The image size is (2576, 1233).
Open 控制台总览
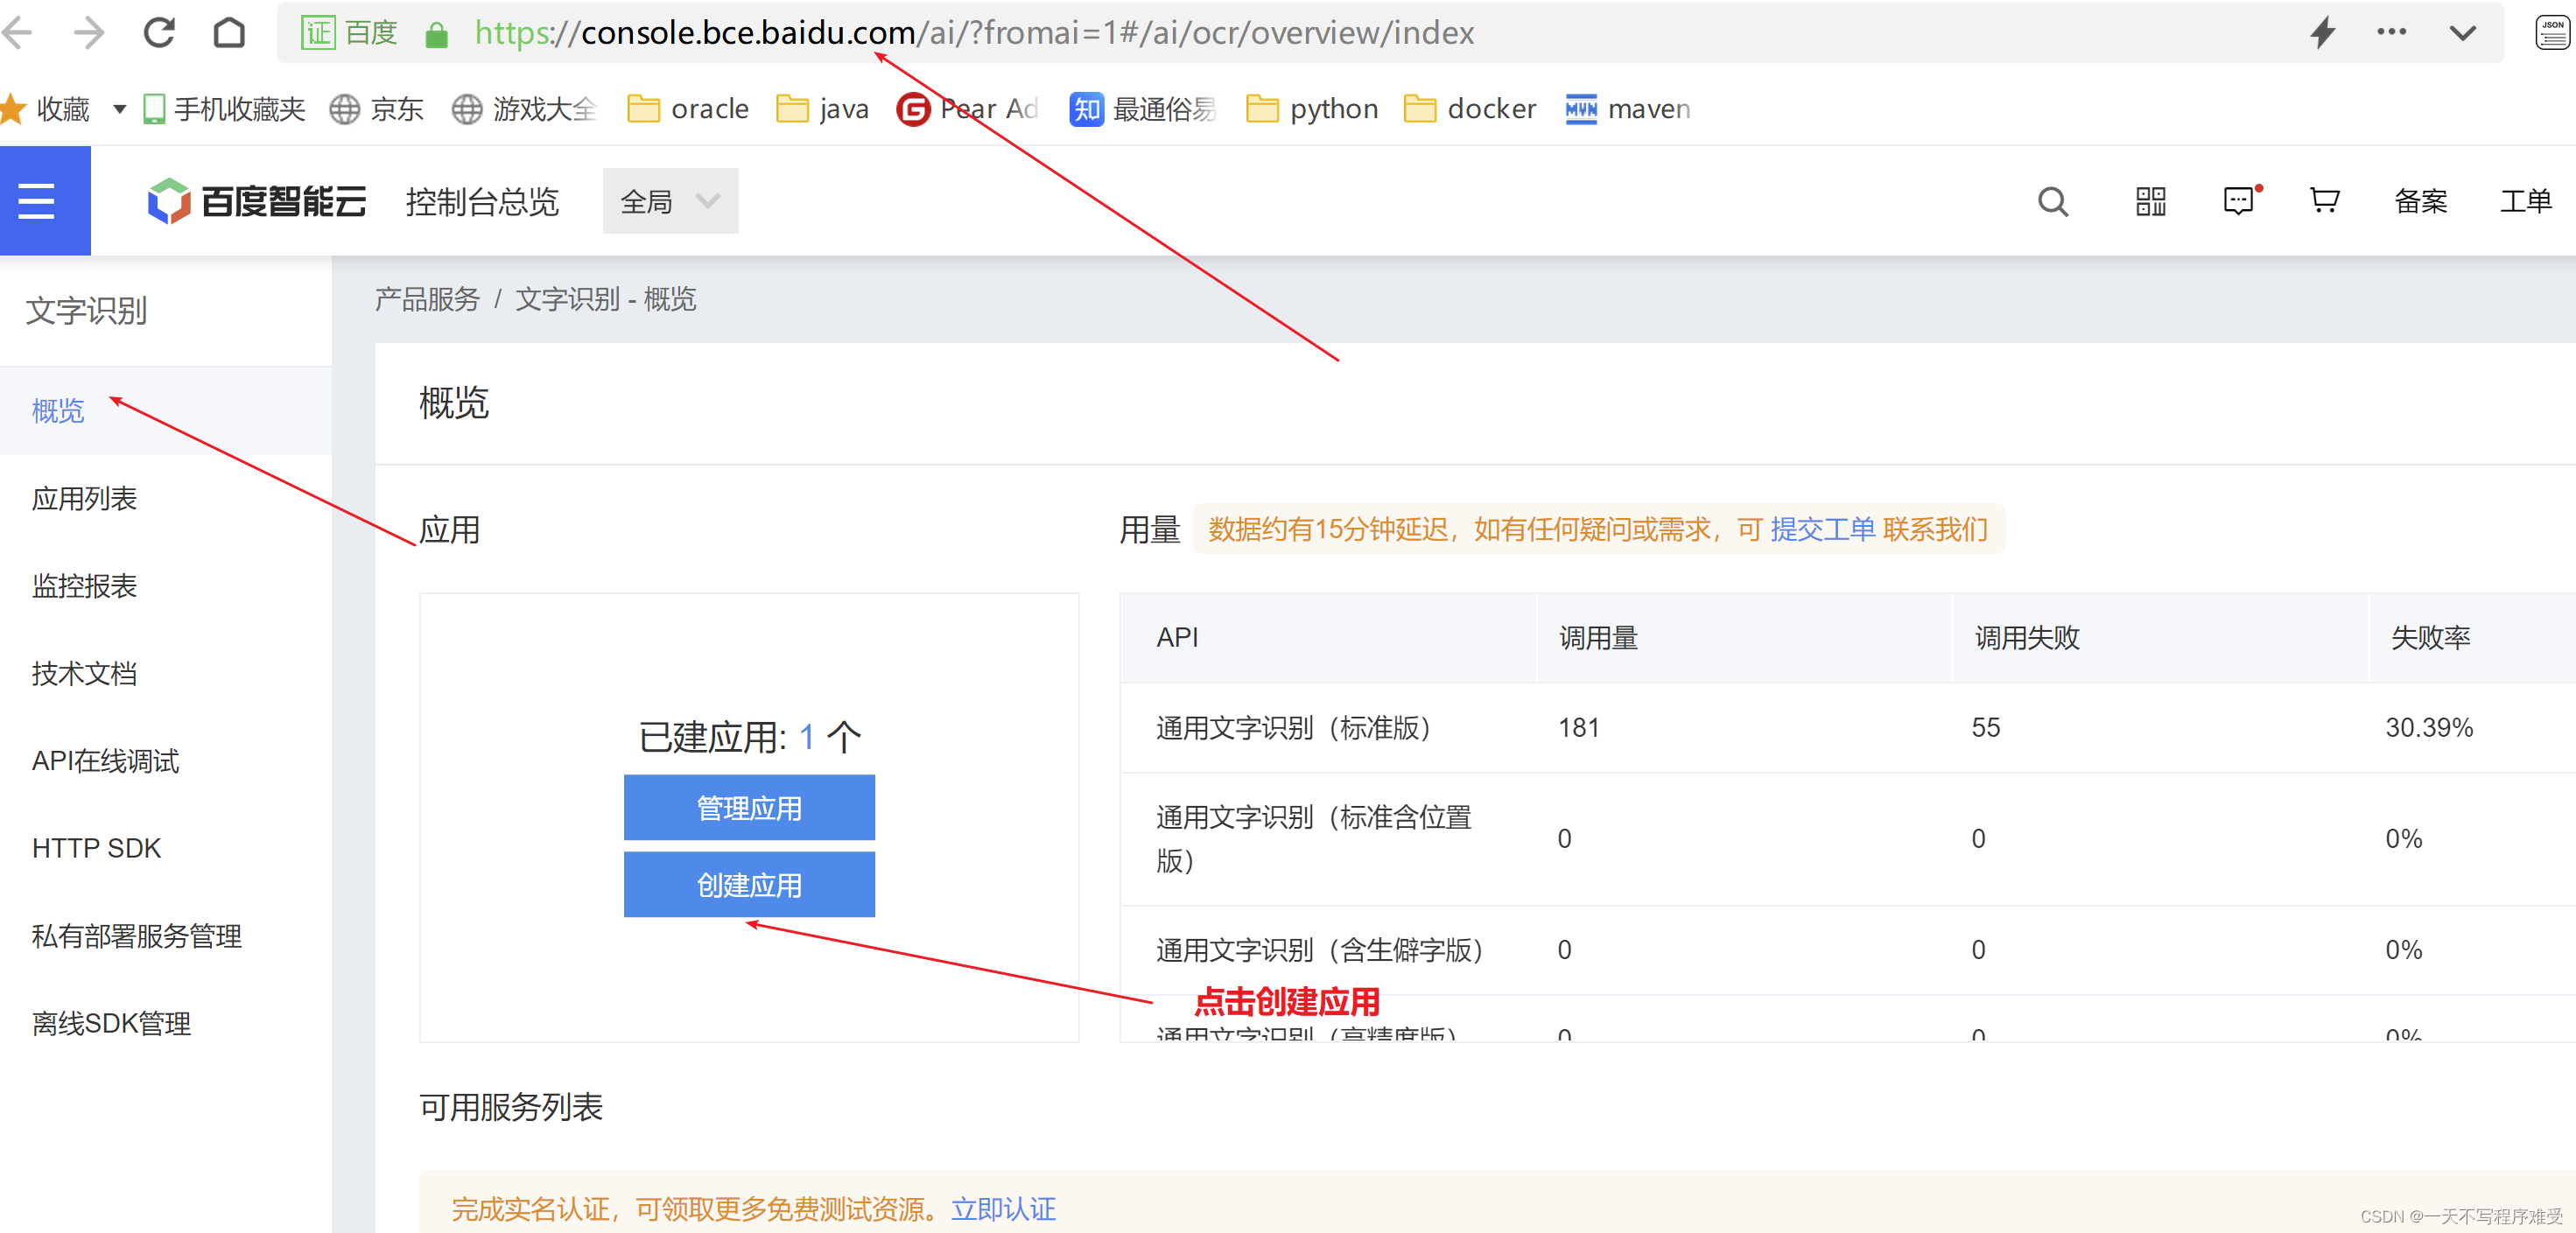click(482, 202)
